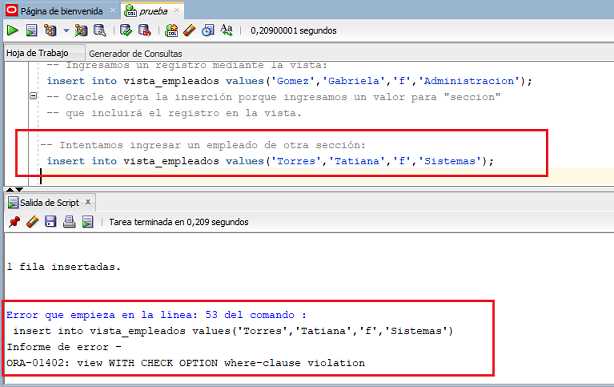Click the '1 fila insertadas.' output line
614x387 pixels.
[x=63, y=267]
